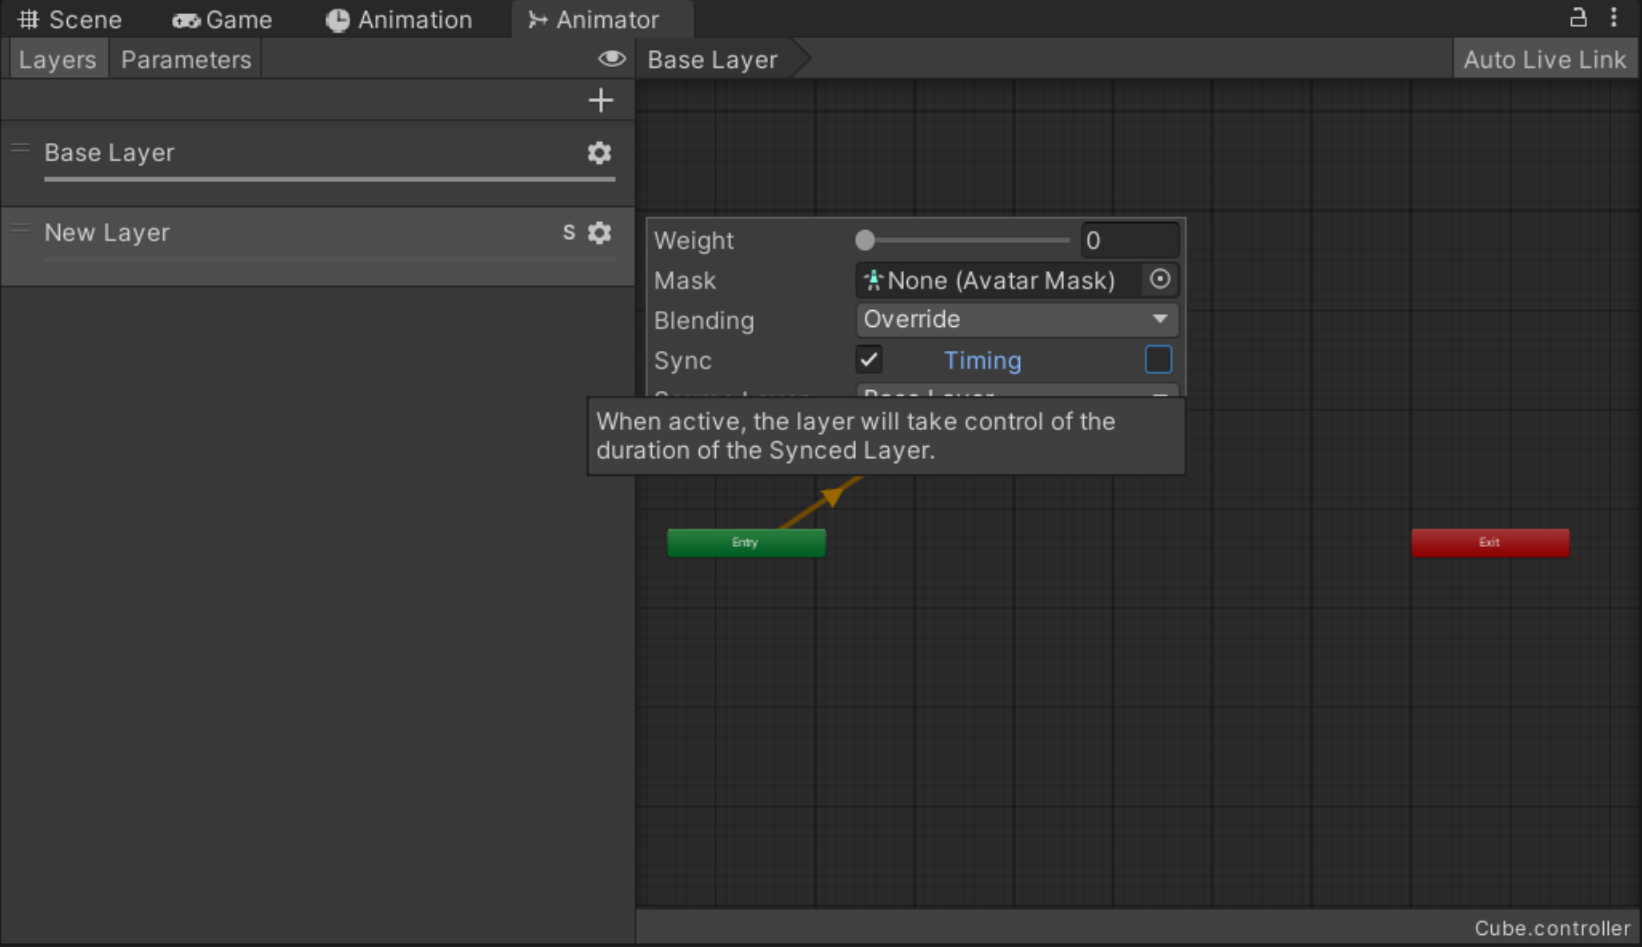The width and height of the screenshot is (1642, 947).
Task: Open the Avatar Mask object picker circle
Action: [x=1160, y=280]
